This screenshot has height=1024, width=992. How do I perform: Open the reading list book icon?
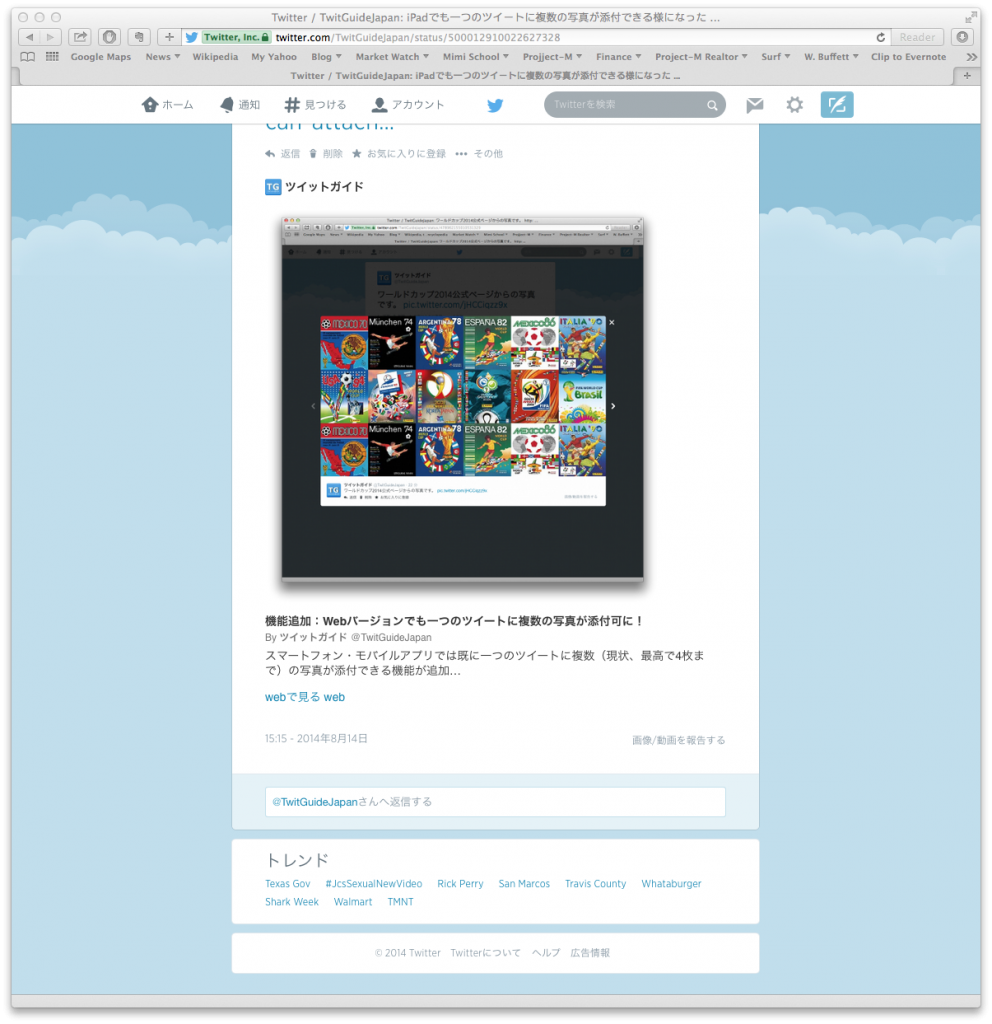(27, 57)
